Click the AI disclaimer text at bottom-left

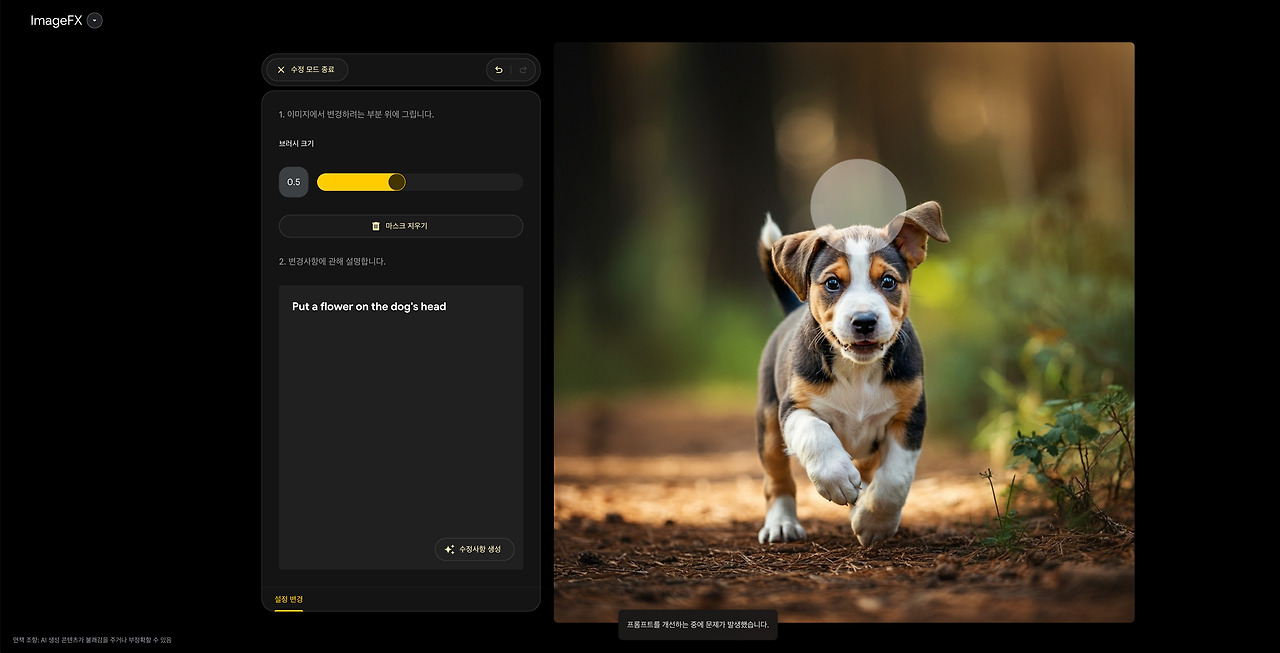click(x=93, y=640)
